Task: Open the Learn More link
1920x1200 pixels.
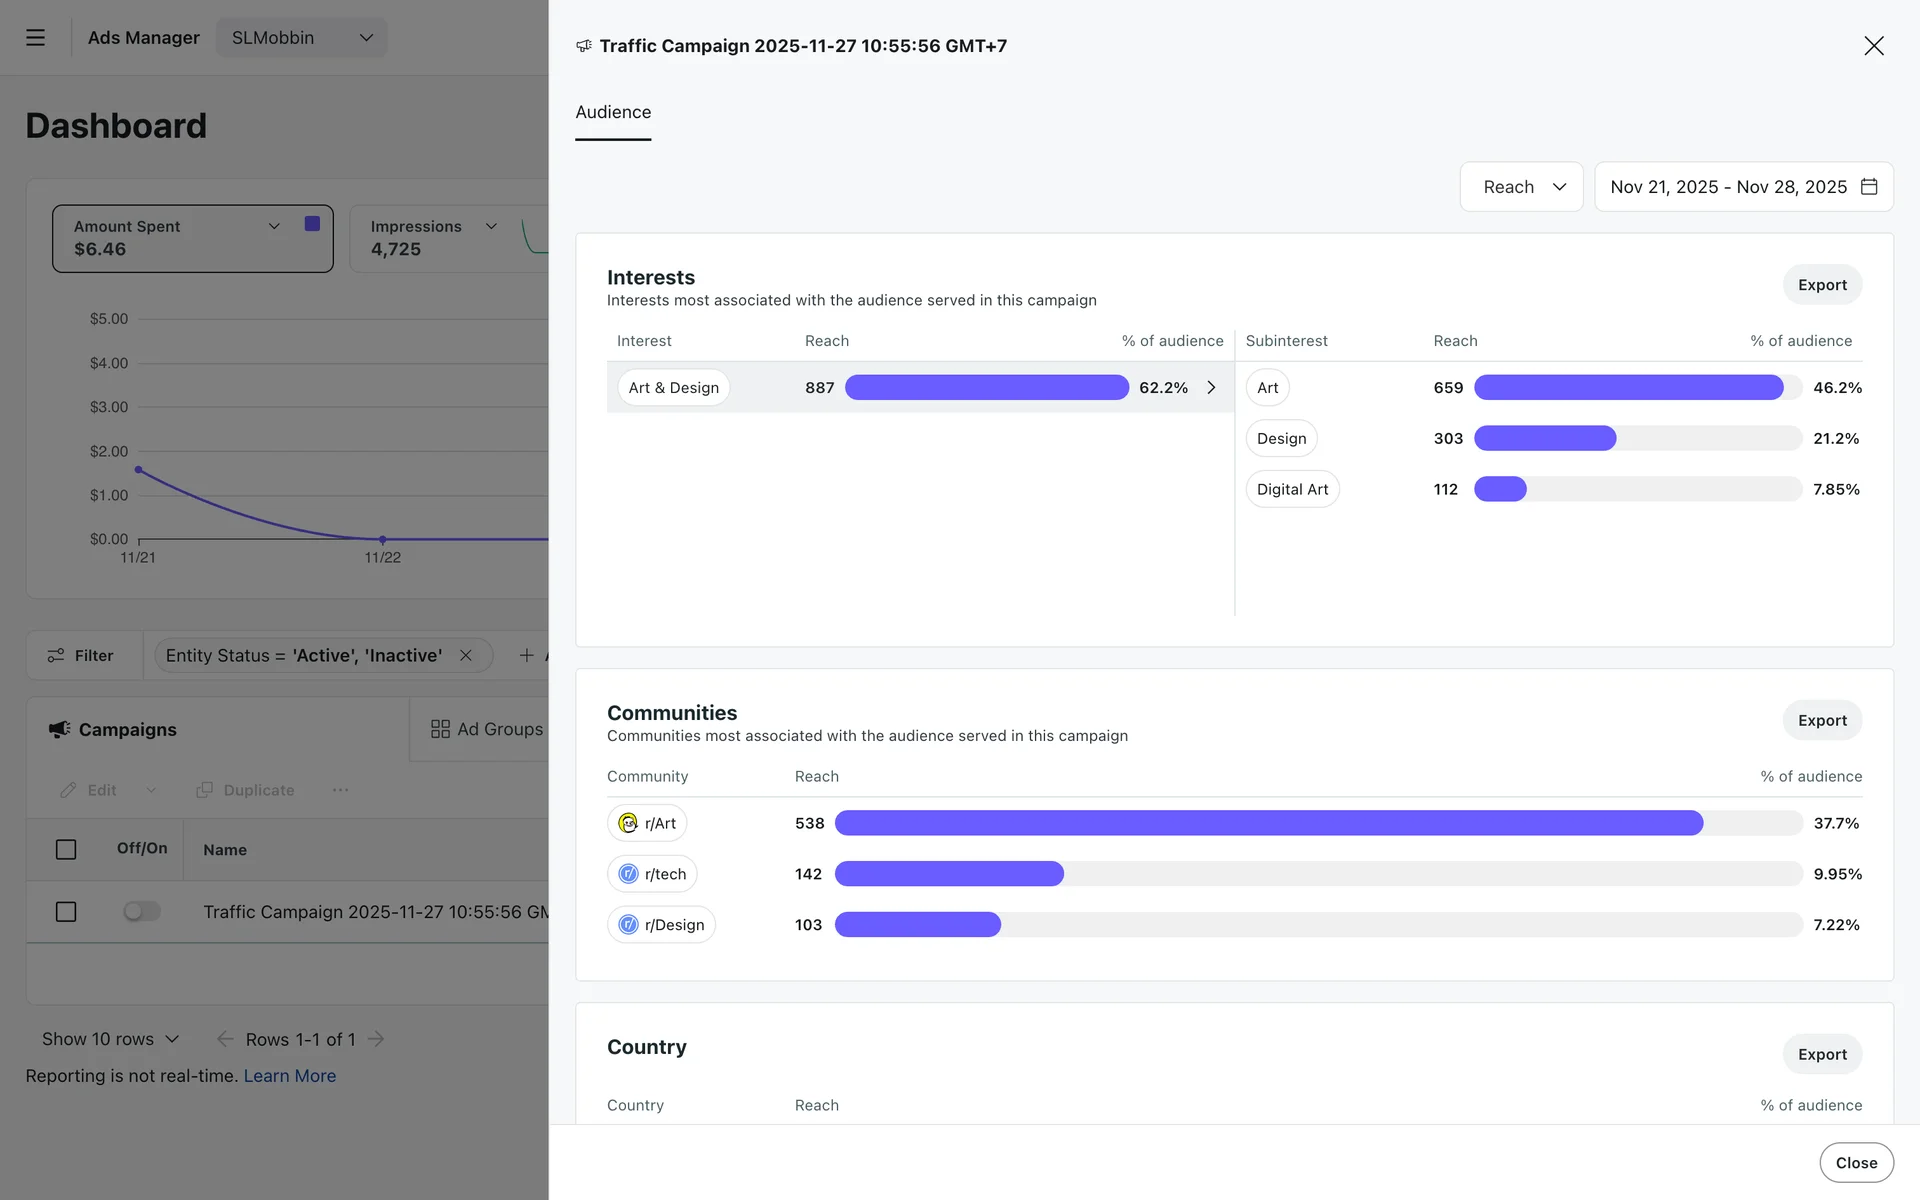Action: (x=289, y=1076)
